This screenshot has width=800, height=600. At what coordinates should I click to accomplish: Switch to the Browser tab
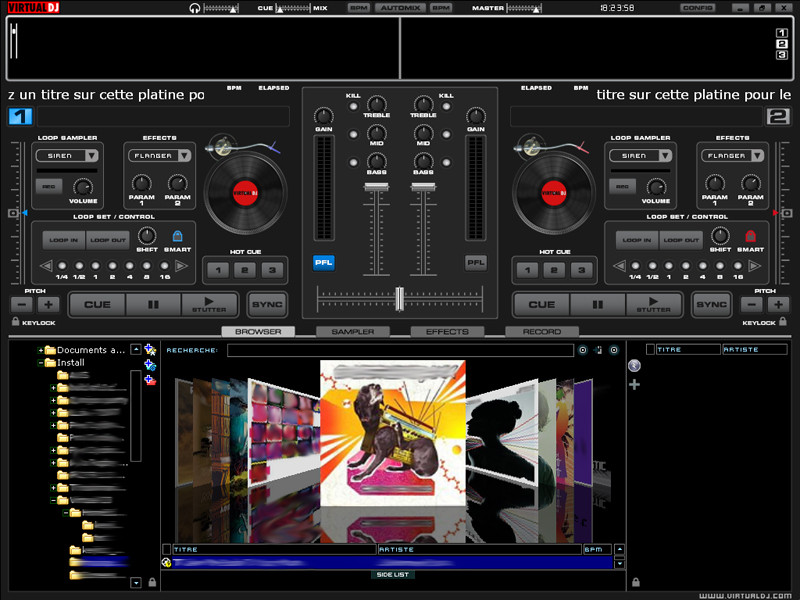[x=258, y=332]
